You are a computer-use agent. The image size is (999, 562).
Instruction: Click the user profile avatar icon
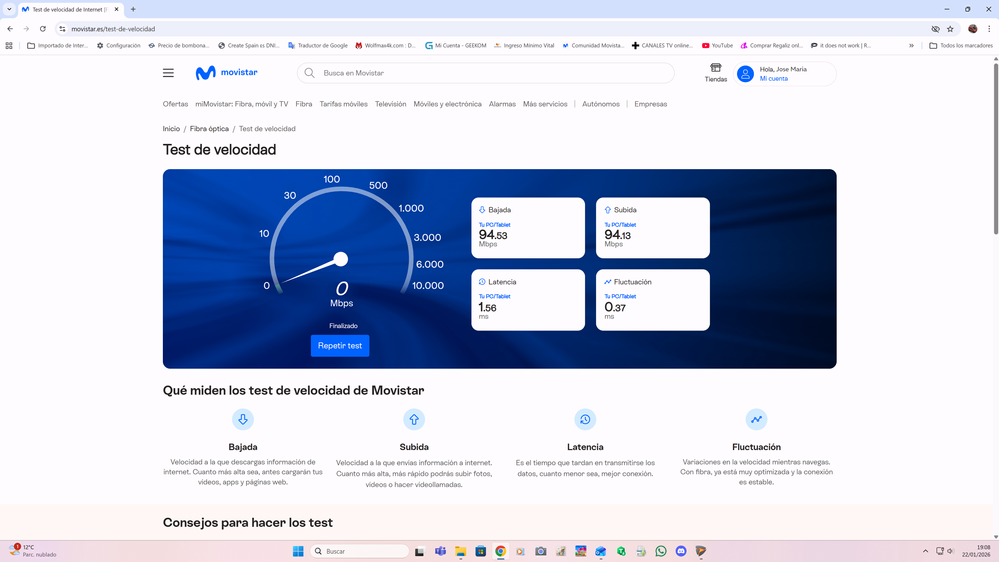click(745, 74)
